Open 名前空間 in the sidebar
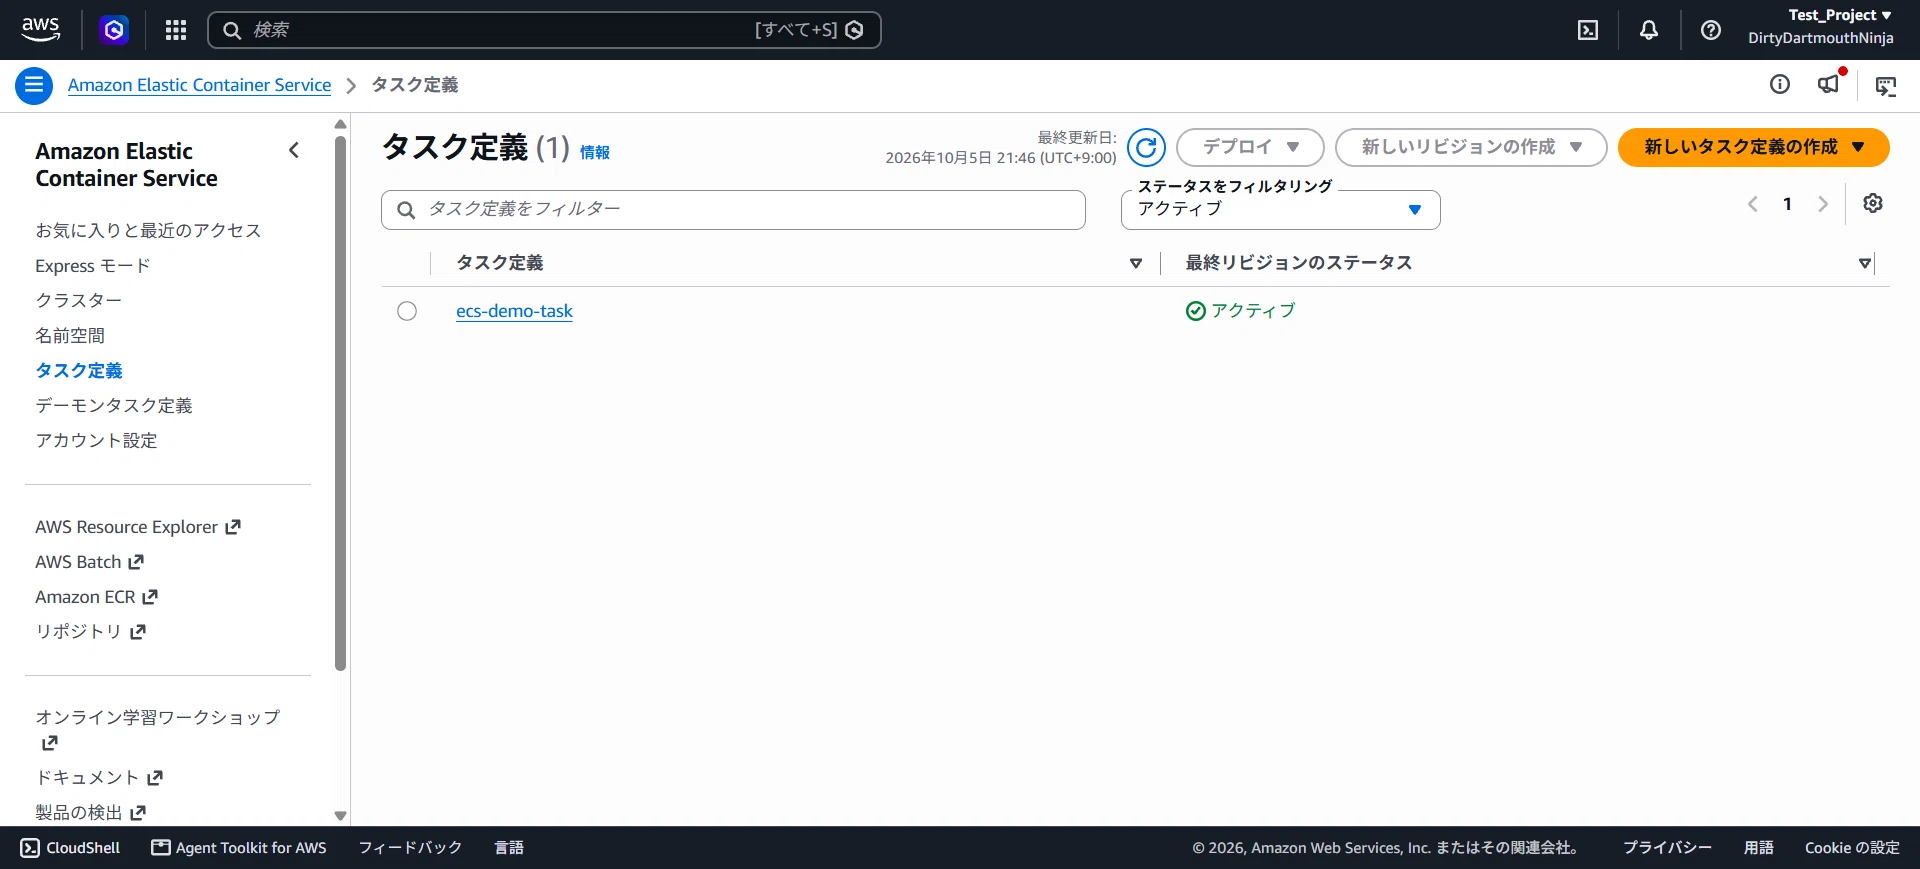 pyautogui.click(x=70, y=336)
